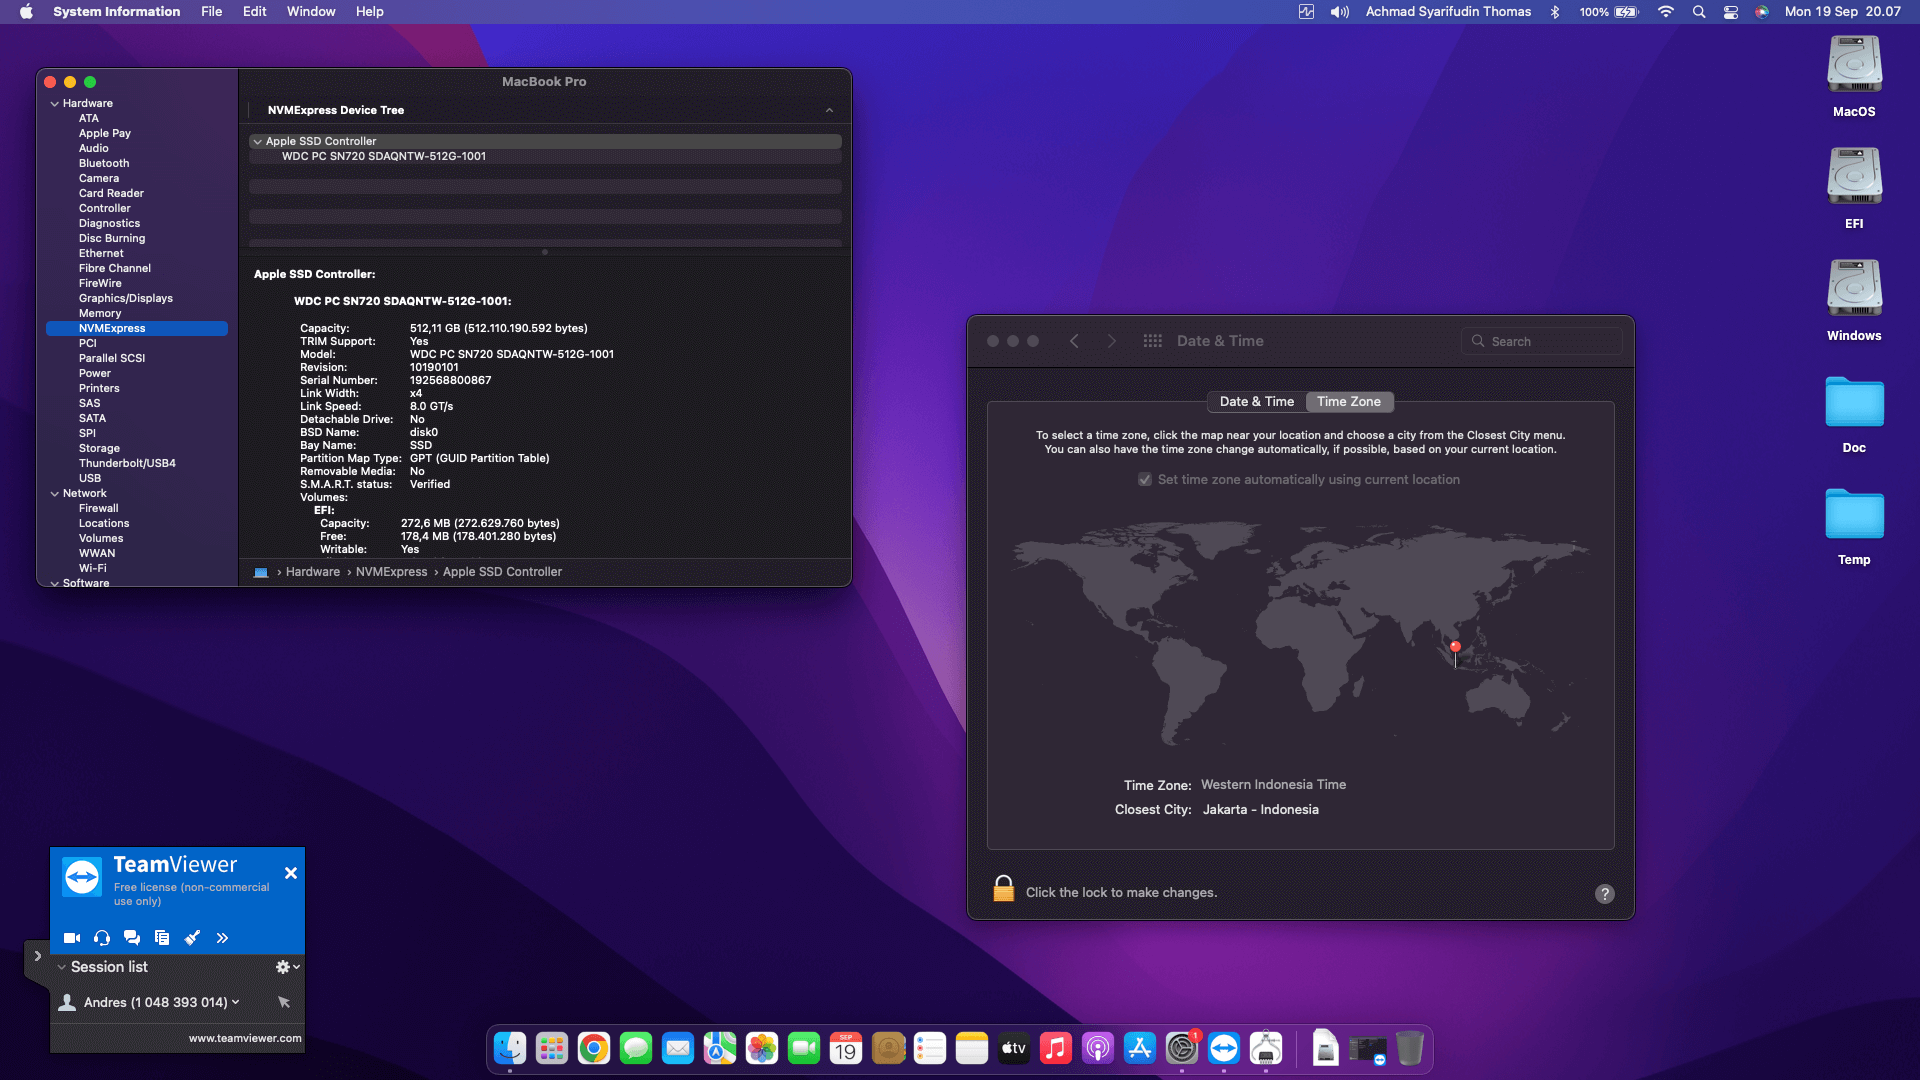Viewport: 1920px width, 1080px height.
Task: Click the TeamViewer video camera icon
Action: [72, 938]
